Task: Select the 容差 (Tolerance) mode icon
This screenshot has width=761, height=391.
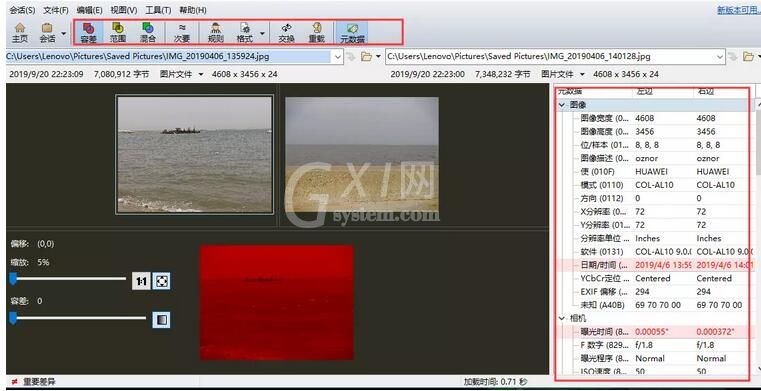Action: coord(89,33)
